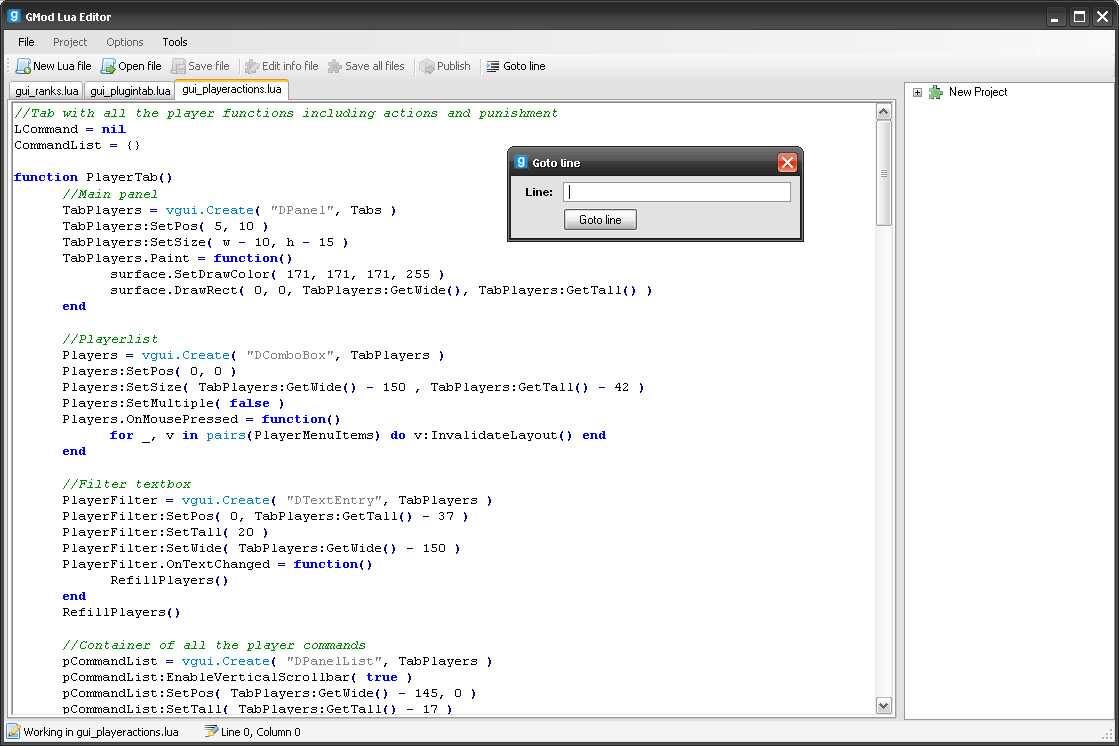Click the "RefillPlayers()" line after end
Image resolution: width=1119 pixels, height=746 pixels.
coord(121,613)
